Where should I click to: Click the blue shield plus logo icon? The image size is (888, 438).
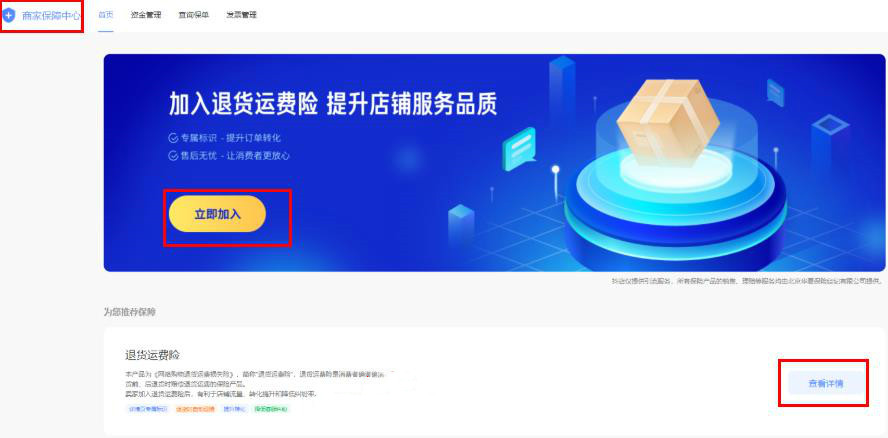[8, 15]
